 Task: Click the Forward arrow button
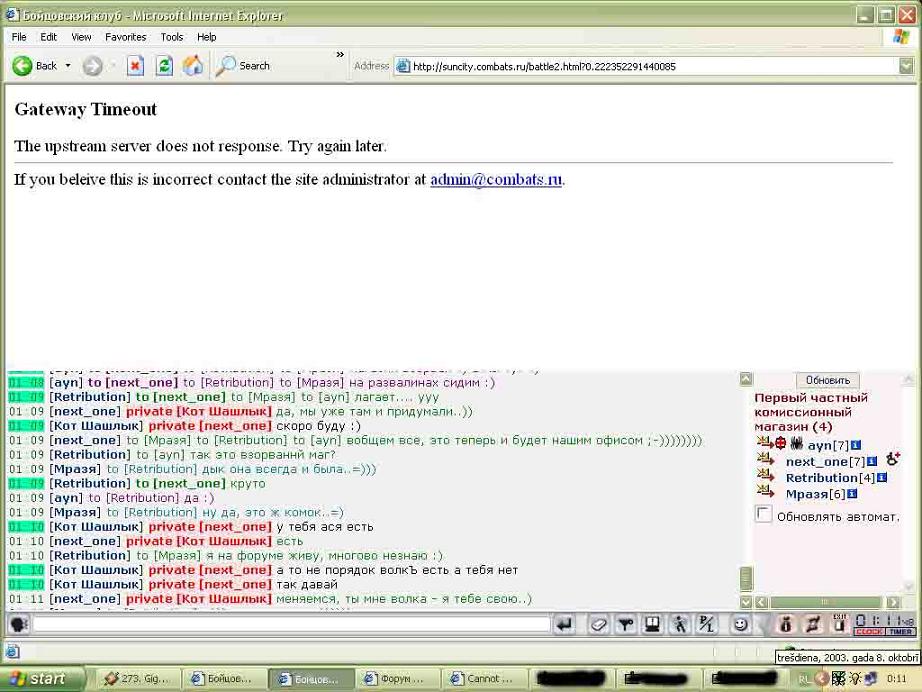[x=92, y=66]
